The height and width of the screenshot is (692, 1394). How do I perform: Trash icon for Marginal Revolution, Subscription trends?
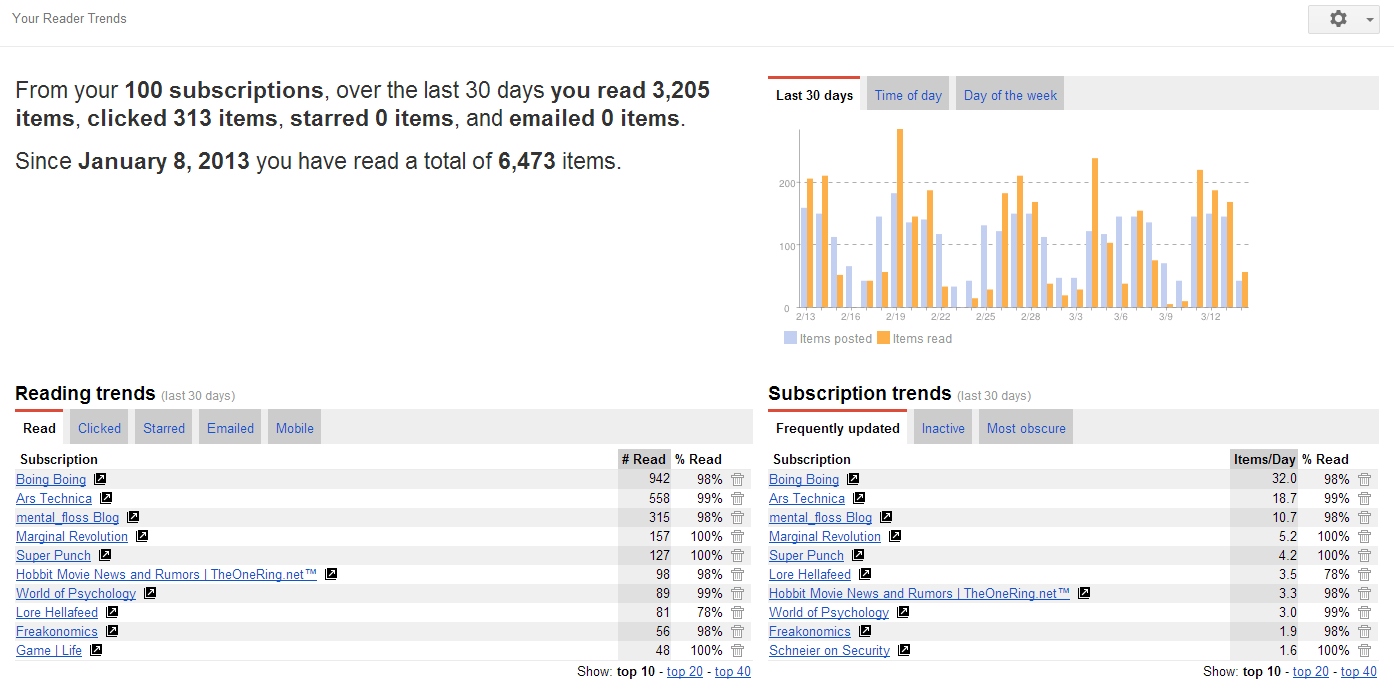1364,537
